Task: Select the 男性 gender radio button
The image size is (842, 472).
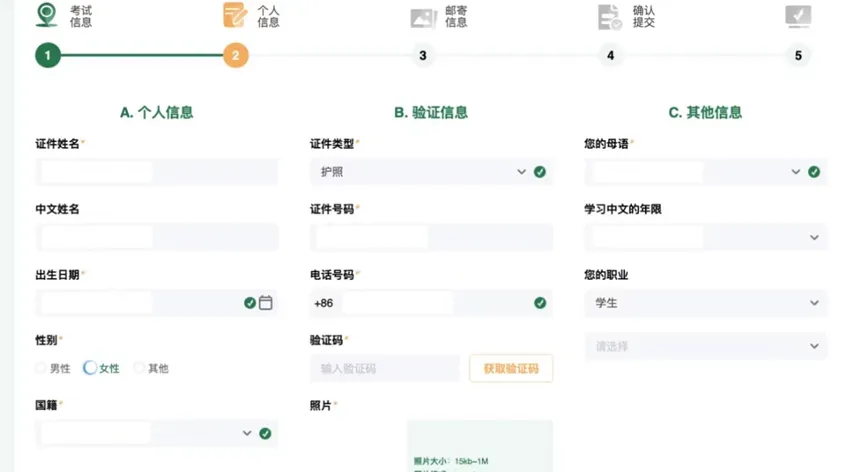Action: pos(41,368)
